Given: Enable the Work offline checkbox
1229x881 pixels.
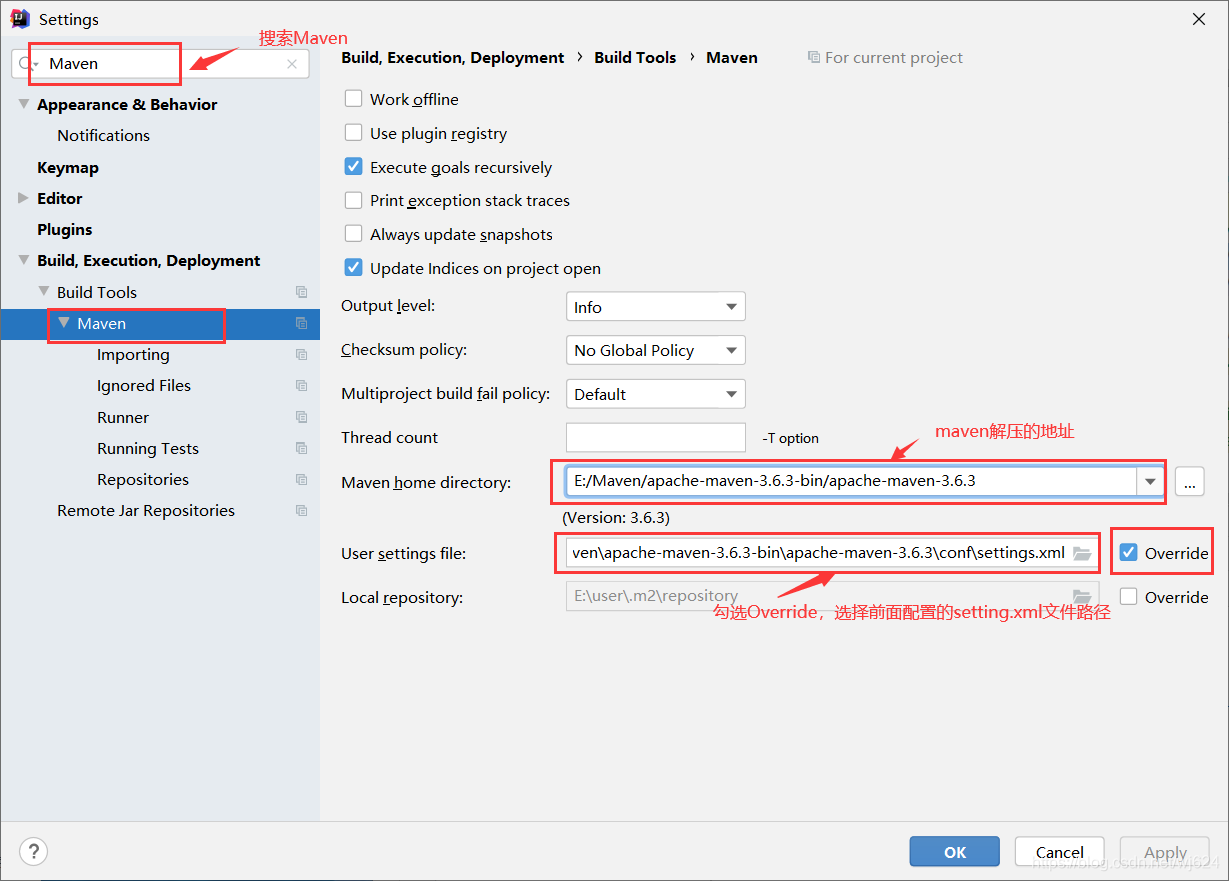Looking at the screenshot, I should pos(353,99).
